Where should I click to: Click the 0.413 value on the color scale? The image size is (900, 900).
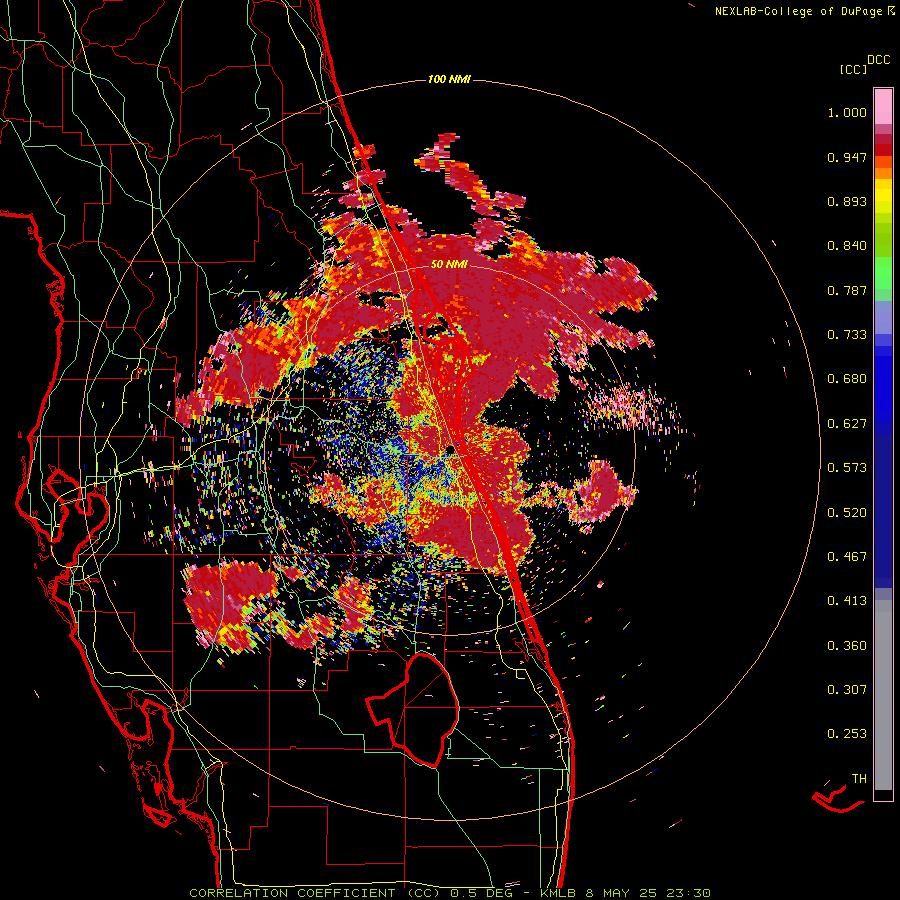pos(847,601)
